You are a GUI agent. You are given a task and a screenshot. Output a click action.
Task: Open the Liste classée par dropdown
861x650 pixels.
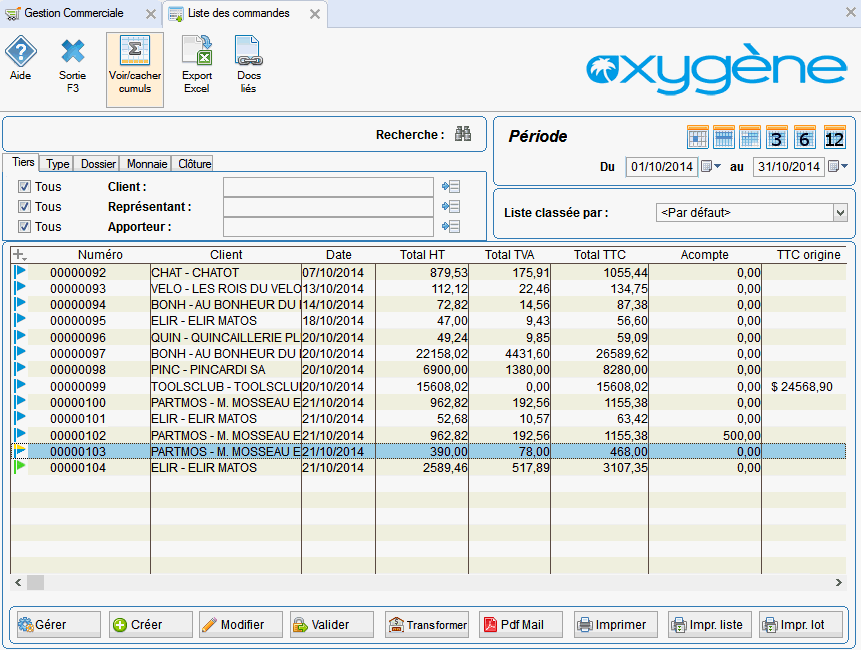[x=840, y=212]
